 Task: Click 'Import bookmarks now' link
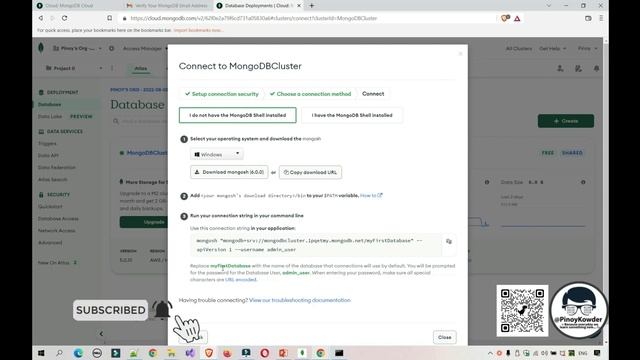(198, 30)
